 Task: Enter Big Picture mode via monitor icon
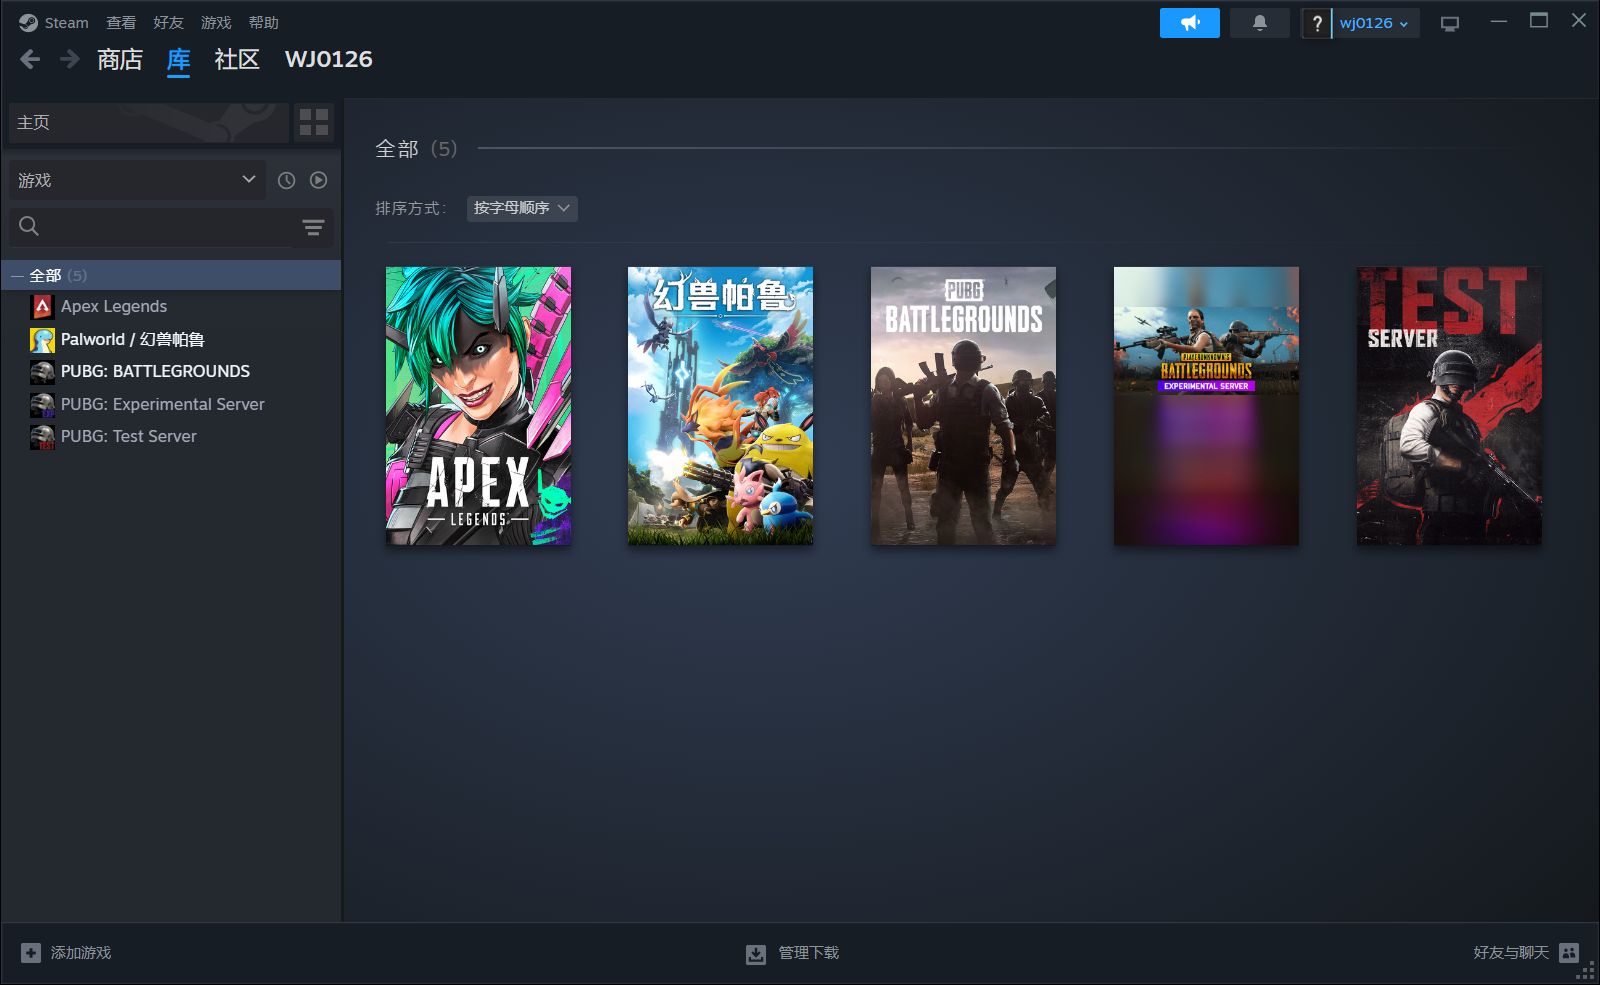point(1450,23)
